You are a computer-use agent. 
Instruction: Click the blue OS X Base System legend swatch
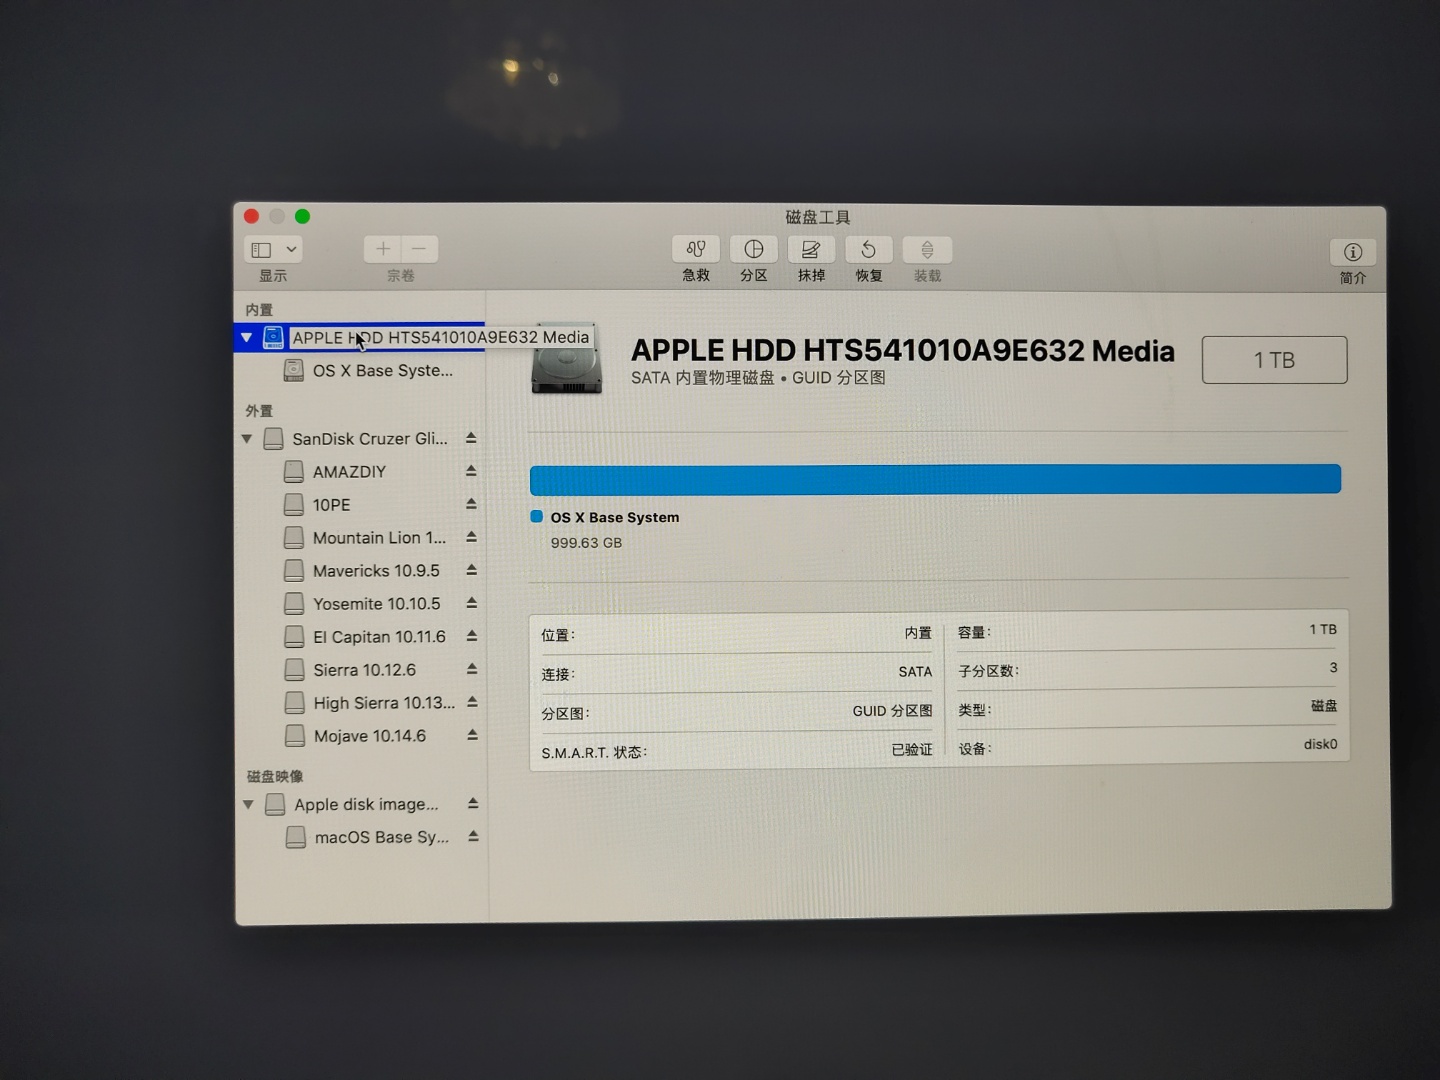(x=537, y=516)
